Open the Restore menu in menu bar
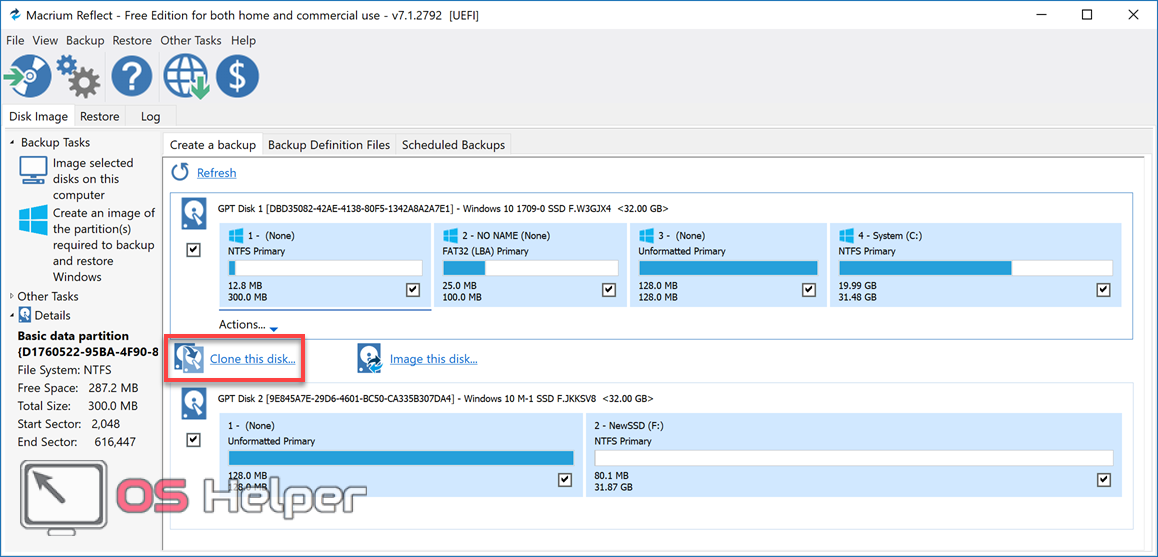 pyautogui.click(x=132, y=41)
